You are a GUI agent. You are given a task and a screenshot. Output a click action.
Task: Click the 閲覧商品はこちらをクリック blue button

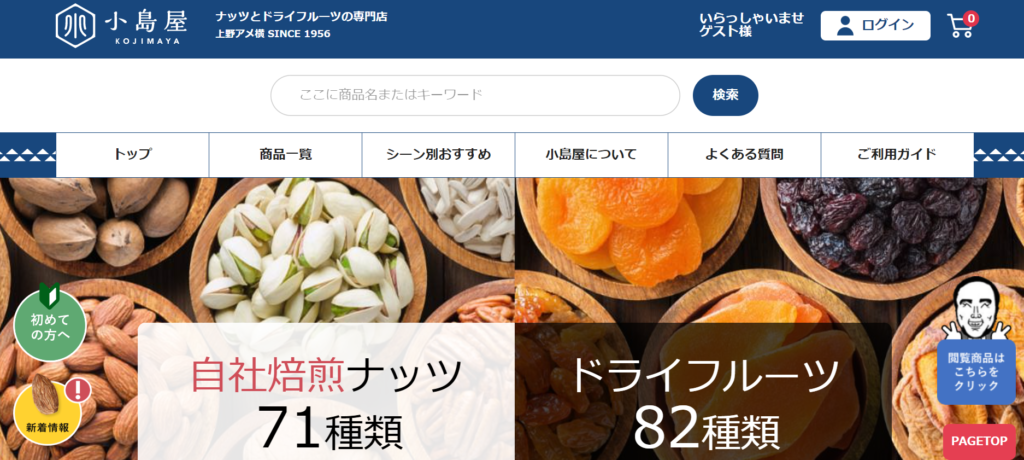pyautogui.click(x=976, y=372)
